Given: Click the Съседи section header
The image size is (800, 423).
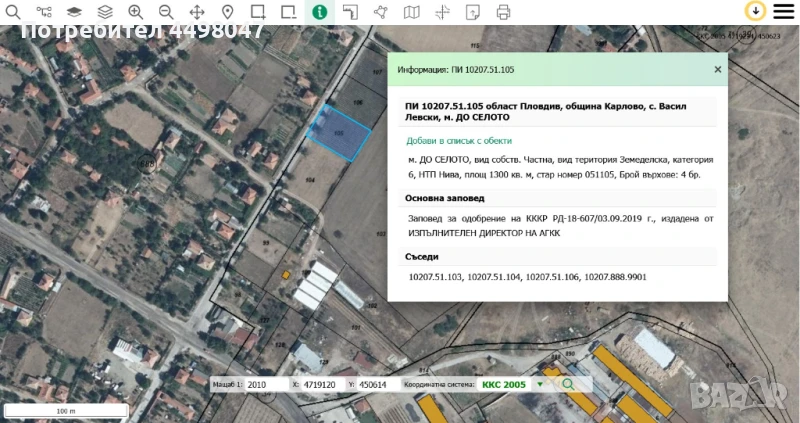Looking at the screenshot, I should point(422,257).
